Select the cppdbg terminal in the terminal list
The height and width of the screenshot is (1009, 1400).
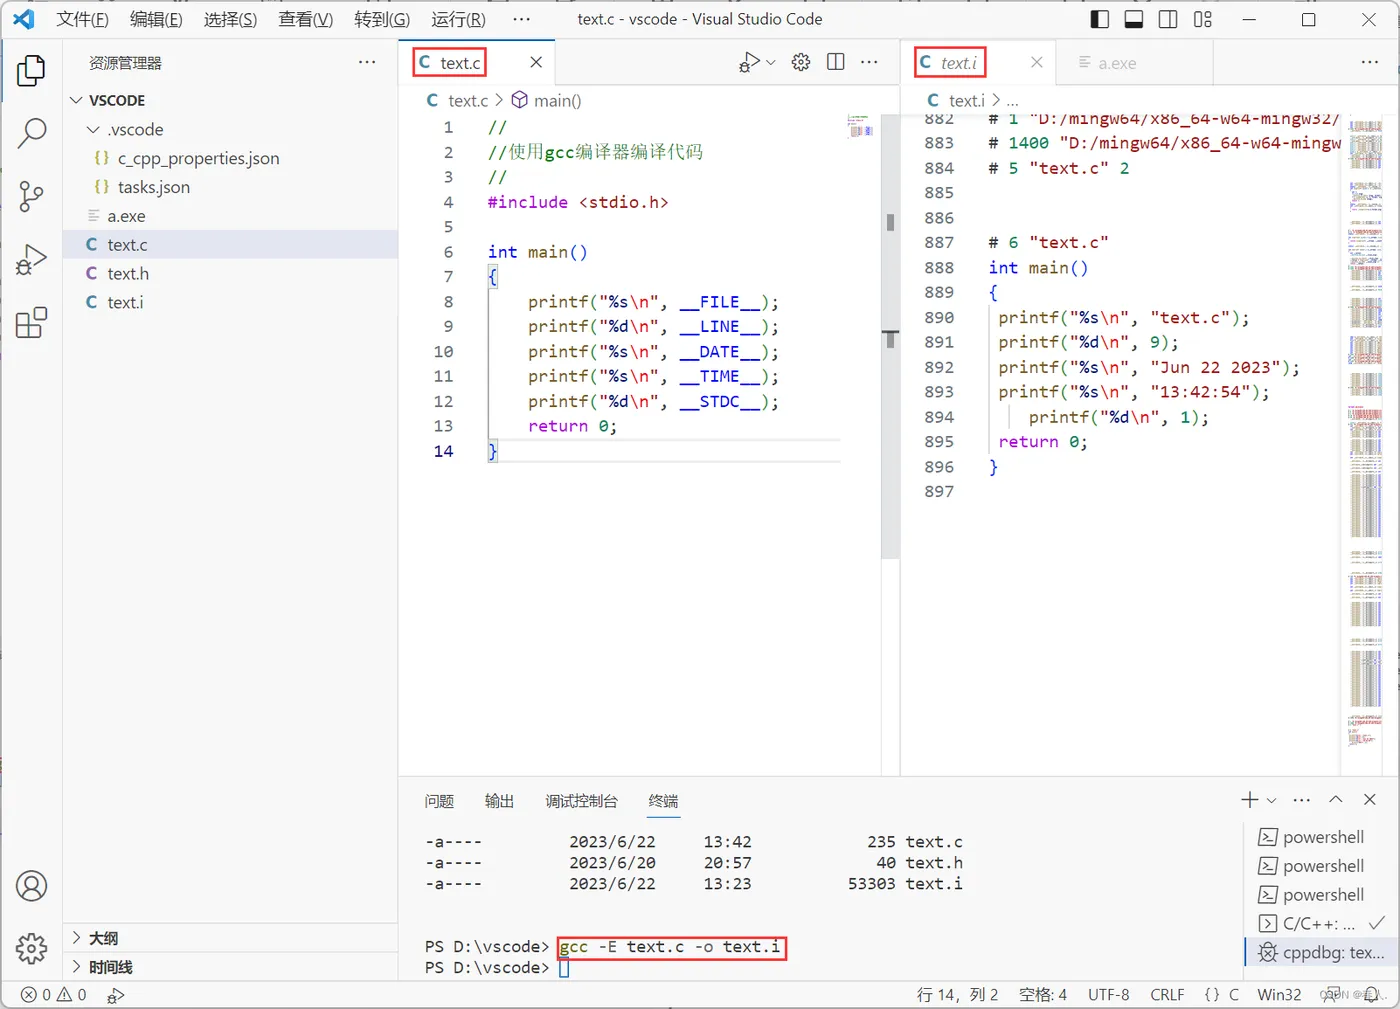pos(1320,953)
